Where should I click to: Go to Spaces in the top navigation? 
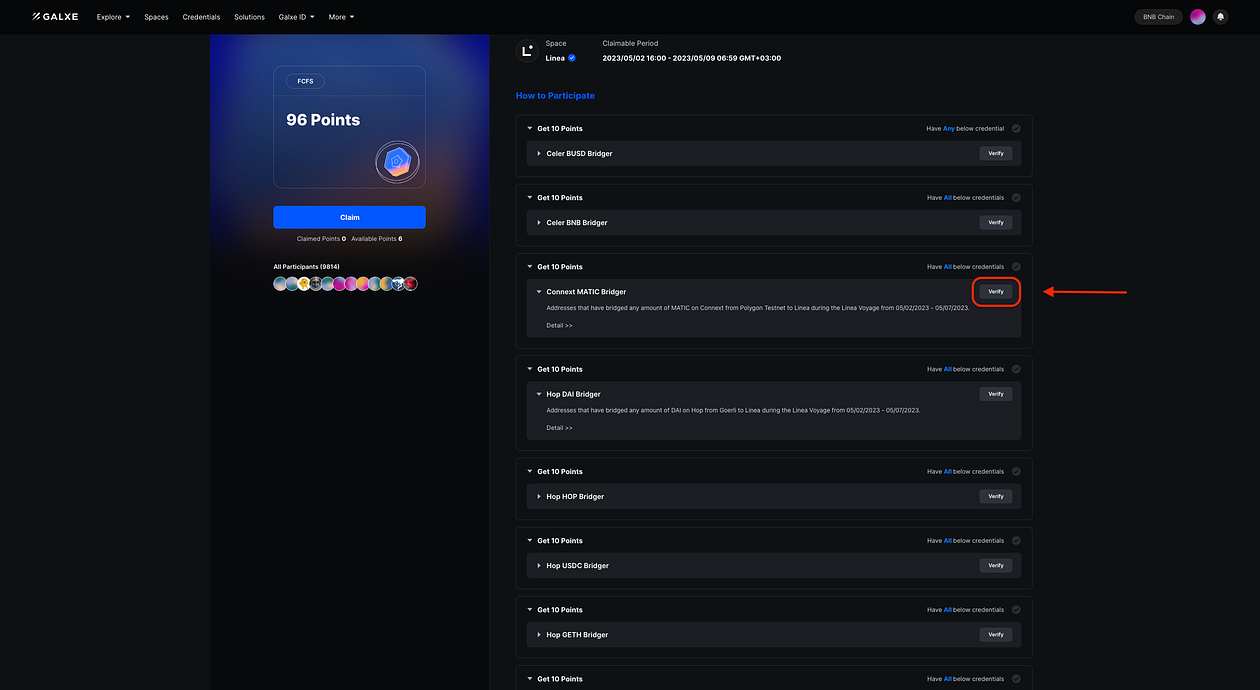coord(156,17)
